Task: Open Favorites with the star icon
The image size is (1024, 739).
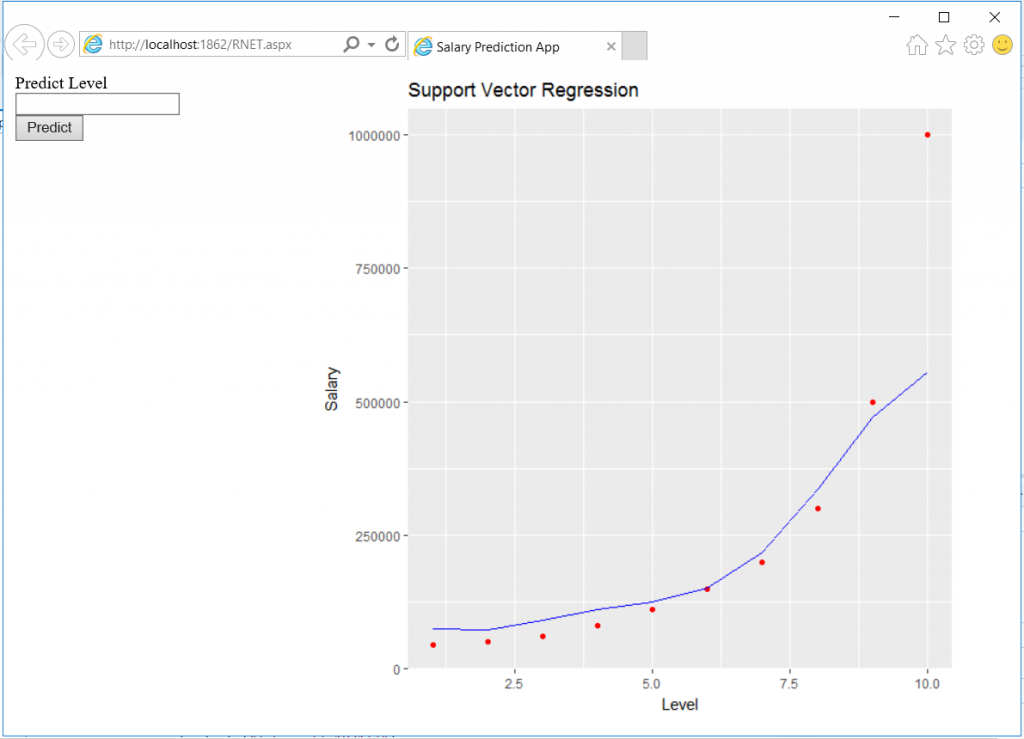Action: (x=945, y=44)
